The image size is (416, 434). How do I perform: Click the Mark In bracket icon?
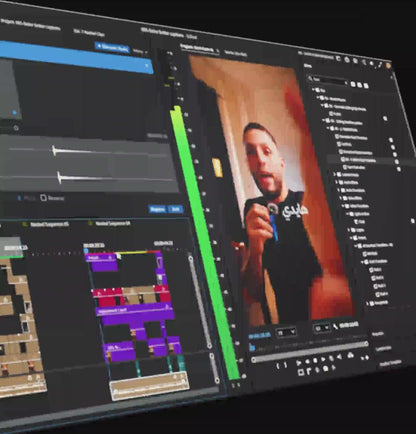[278, 365]
